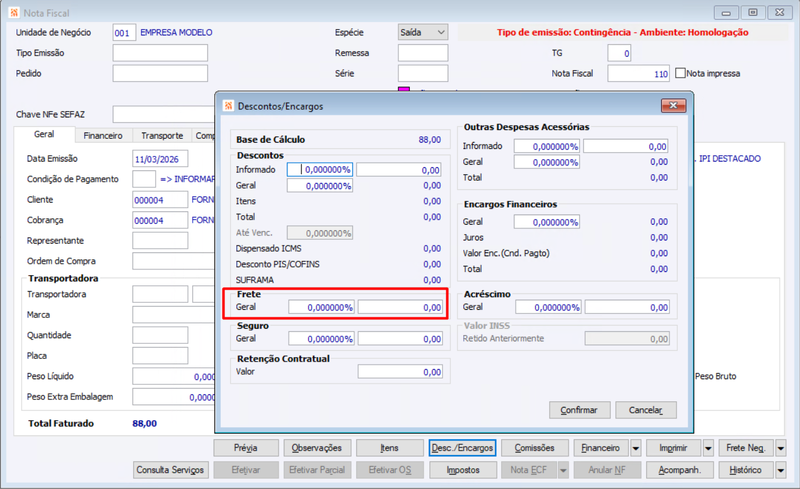Viewport: 800px width, 489px height.
Task: Click the Retenção Contratual Valor field
Action: pos(401,372)
